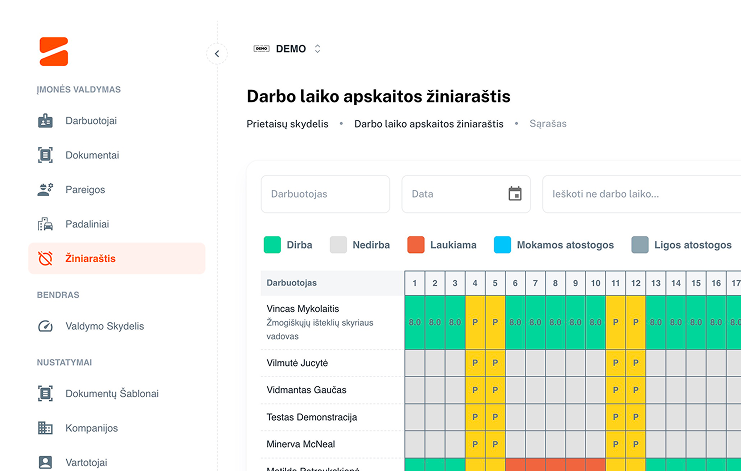741x471 pixels.
Task: Click the Pareigos people icon
Action: point(45,190)
